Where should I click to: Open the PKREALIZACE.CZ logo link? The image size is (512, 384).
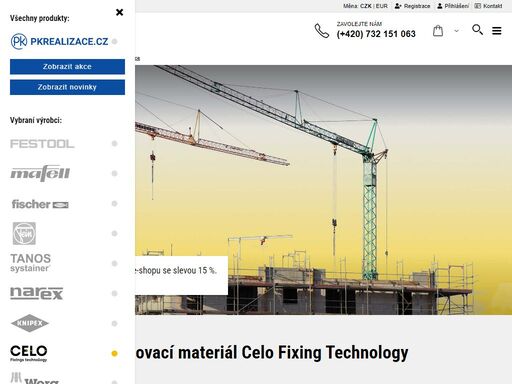(59, 41)
